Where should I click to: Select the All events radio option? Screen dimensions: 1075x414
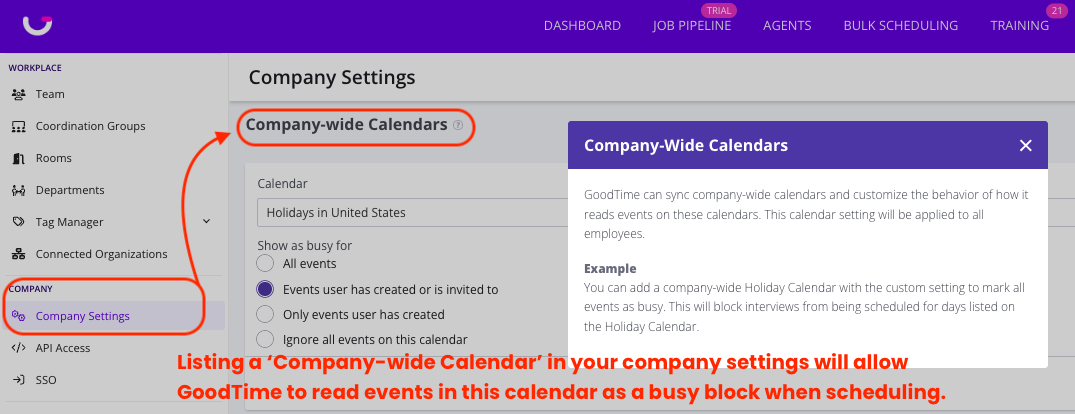pos(265,264)
